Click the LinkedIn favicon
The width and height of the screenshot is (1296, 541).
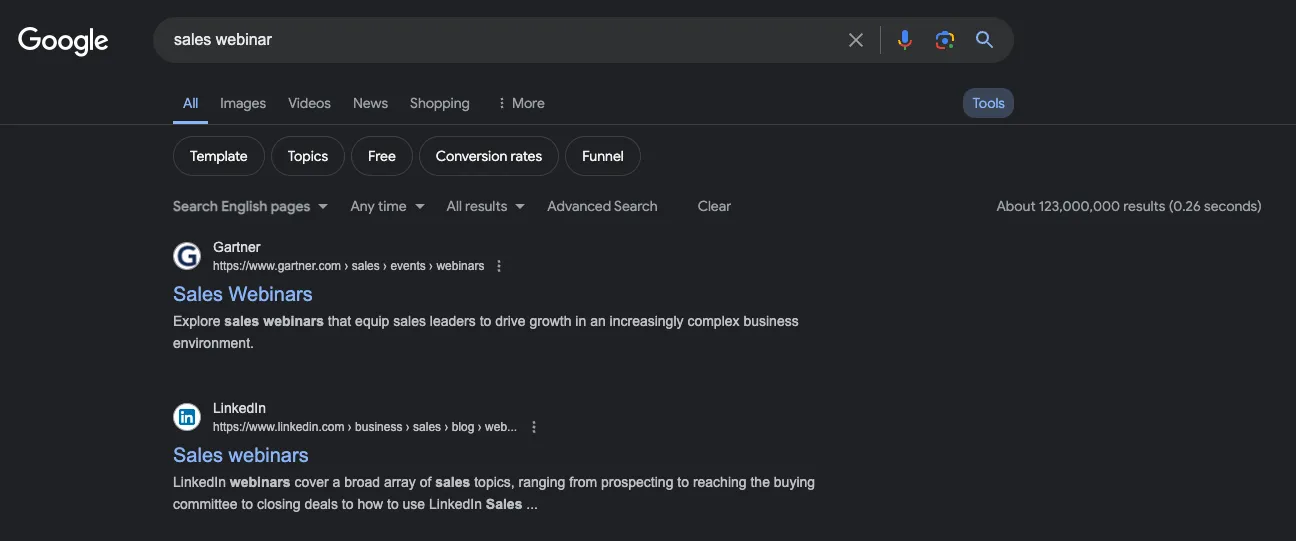187,417
